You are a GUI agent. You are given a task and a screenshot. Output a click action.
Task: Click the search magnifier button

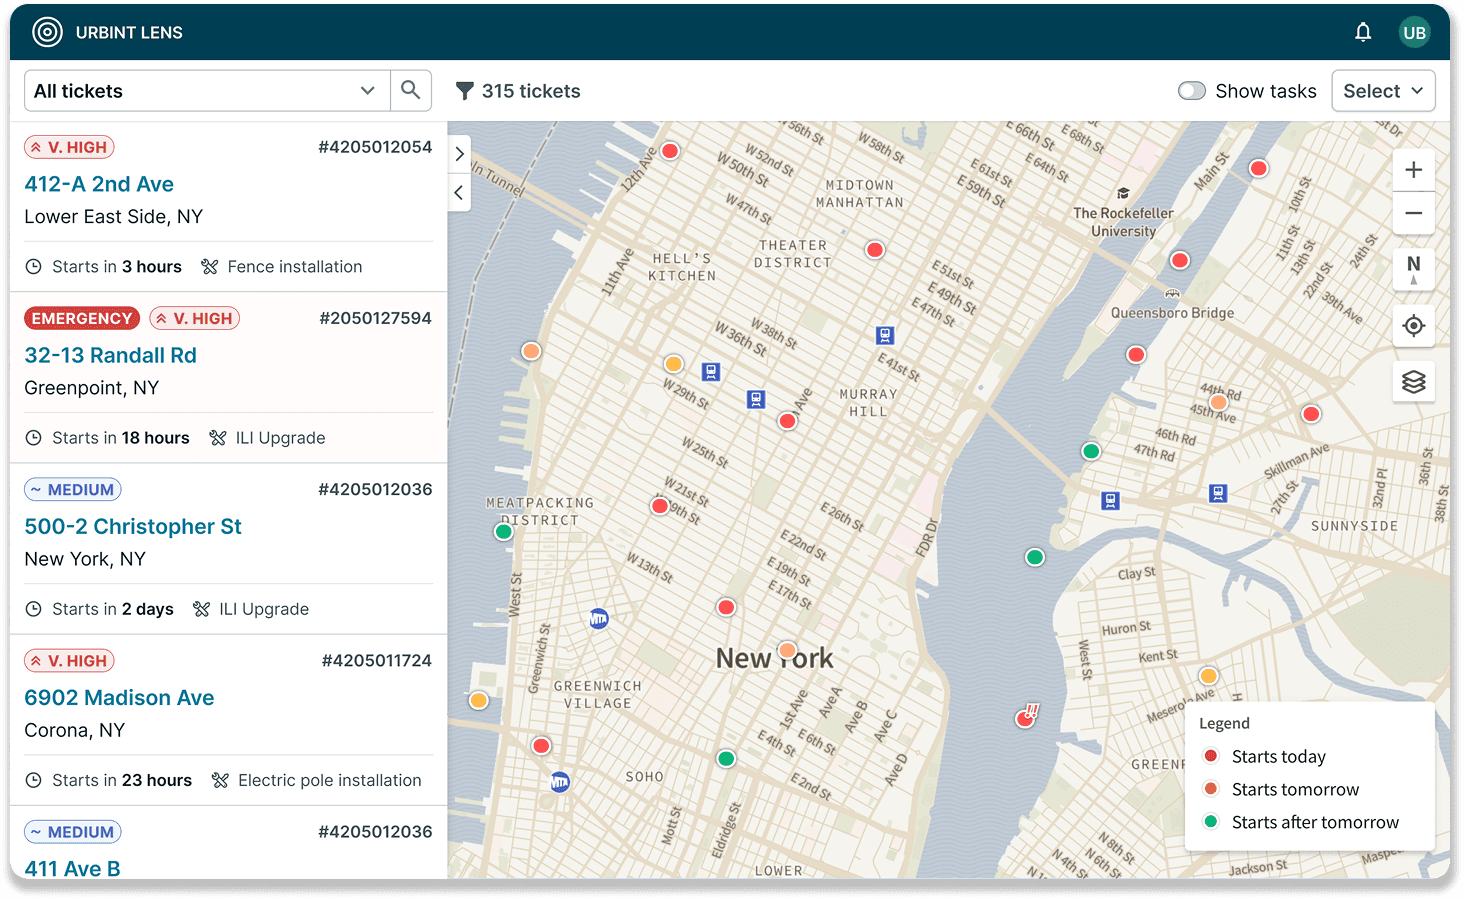pos(410,90)
